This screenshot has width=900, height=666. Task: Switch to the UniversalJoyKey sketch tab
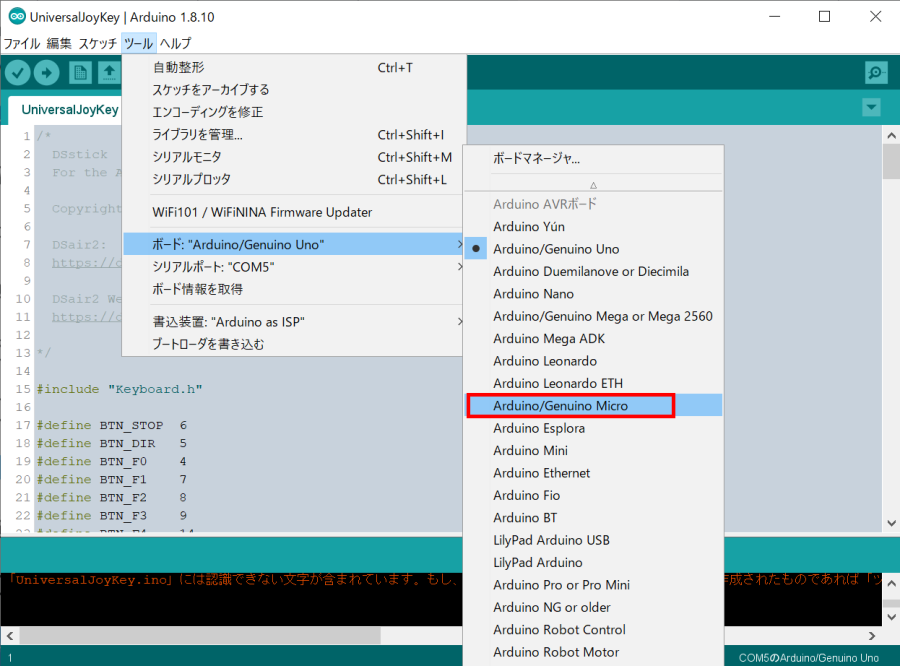point(65,110)
